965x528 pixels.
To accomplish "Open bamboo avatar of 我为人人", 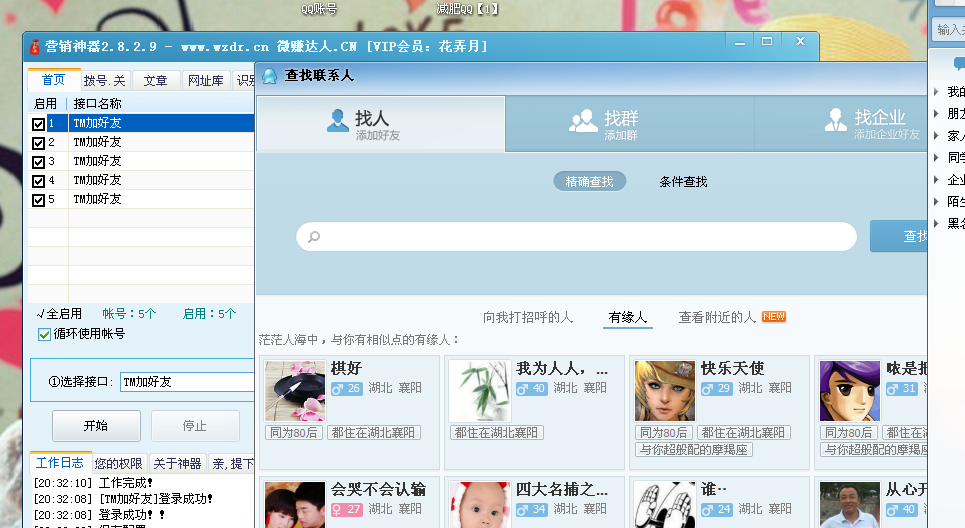I will point(480,391).
